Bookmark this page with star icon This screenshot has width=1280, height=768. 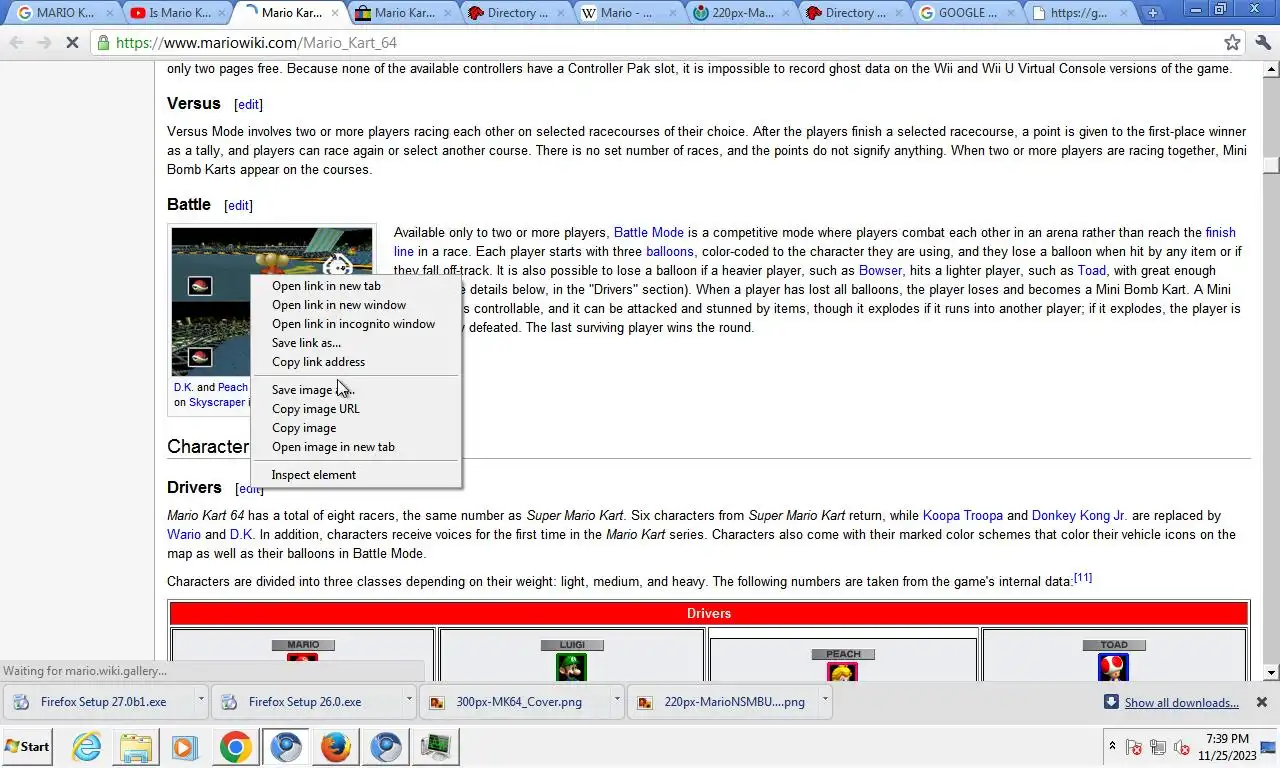tap(1232, 43)
